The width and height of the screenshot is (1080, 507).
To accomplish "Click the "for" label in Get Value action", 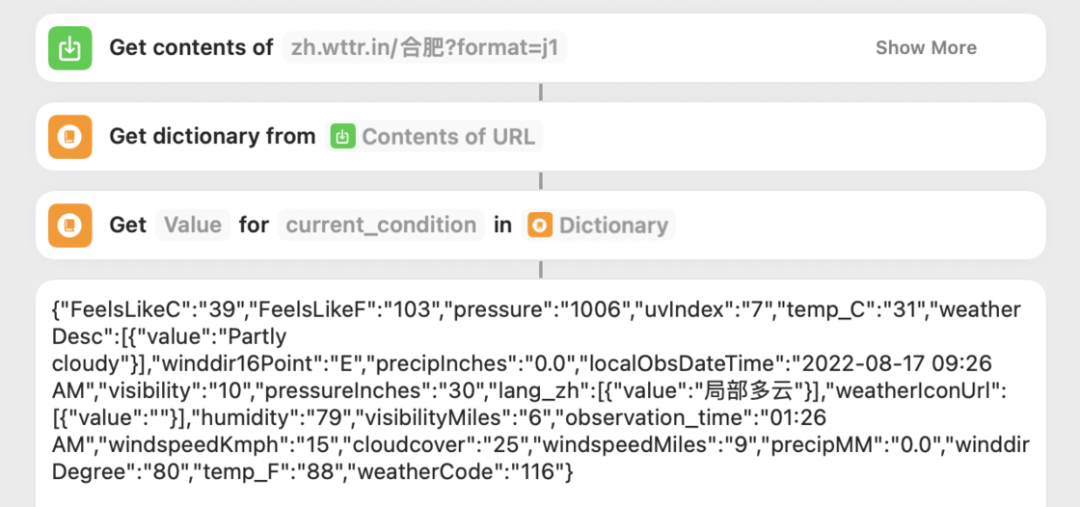I will pyautogui.click(x=254, y=225).
